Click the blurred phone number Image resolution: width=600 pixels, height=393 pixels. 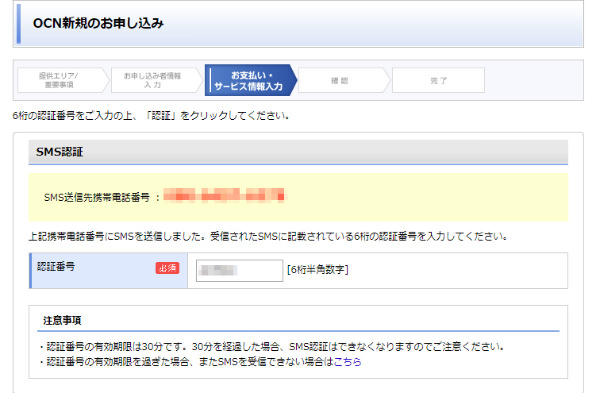point(224,195)
